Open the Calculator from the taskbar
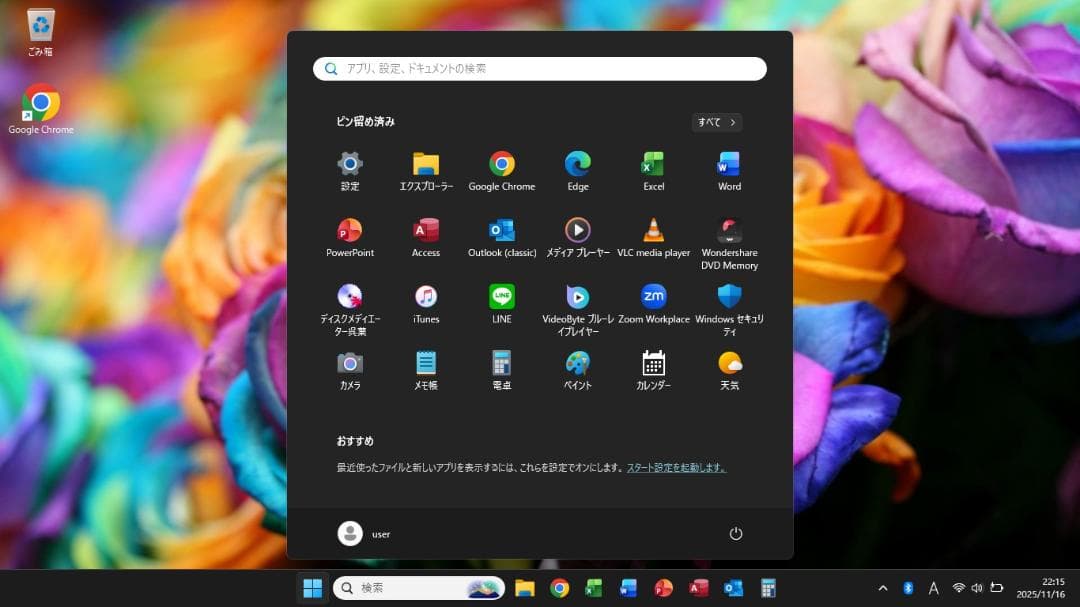 tap(768, 589)
